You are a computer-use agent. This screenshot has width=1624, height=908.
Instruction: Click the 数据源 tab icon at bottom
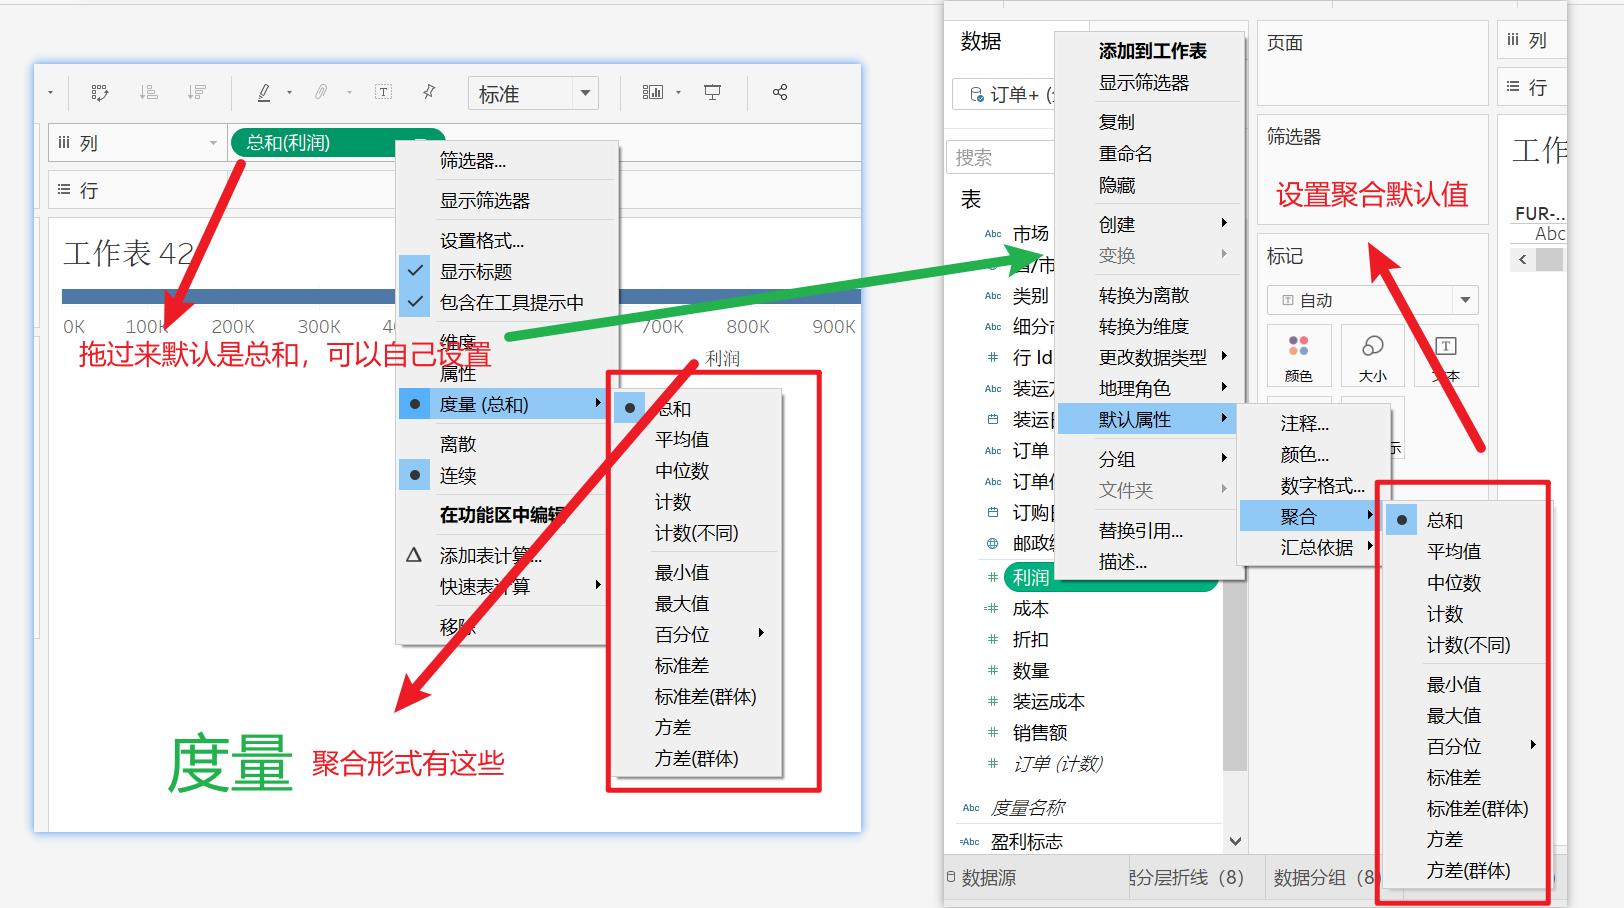[951, 877]
